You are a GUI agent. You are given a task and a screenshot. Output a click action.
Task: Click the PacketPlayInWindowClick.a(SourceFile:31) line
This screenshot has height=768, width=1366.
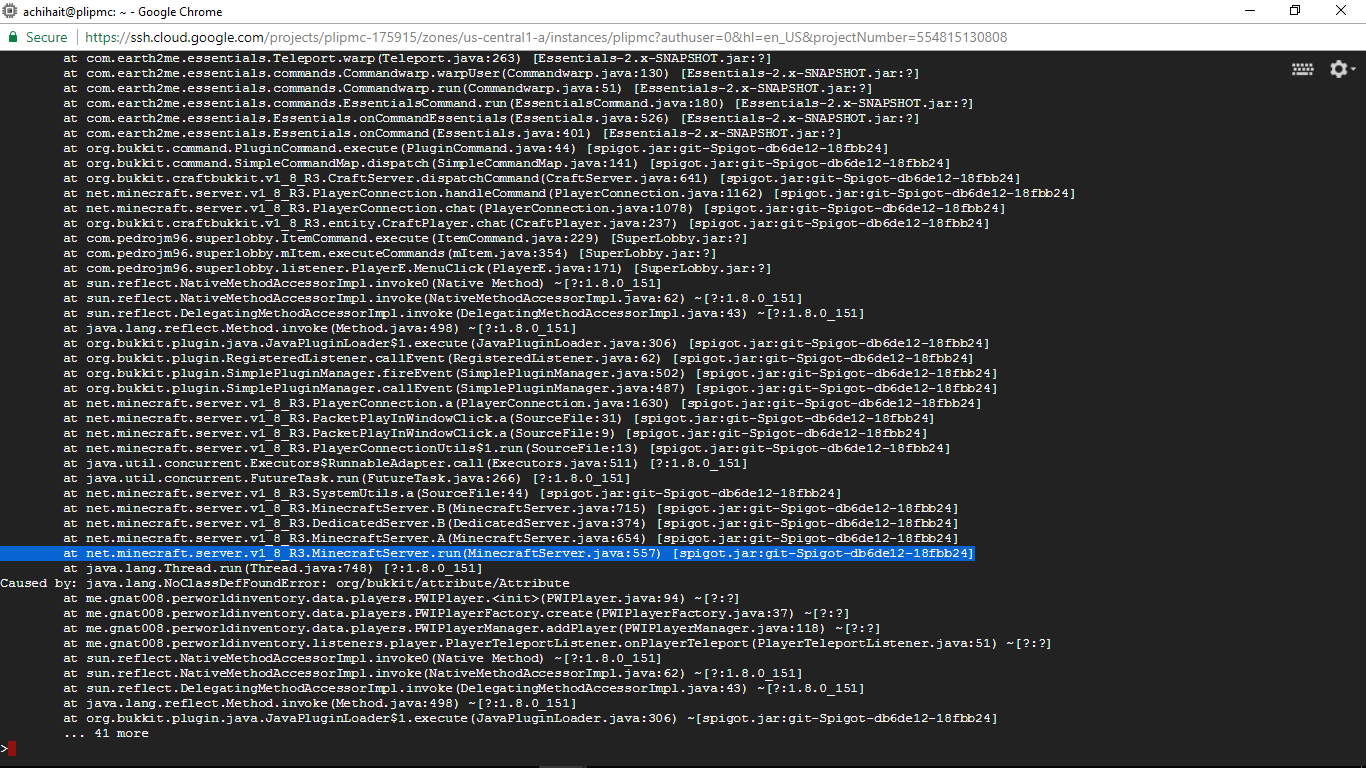pyautogui.click(x=499, y=418)
